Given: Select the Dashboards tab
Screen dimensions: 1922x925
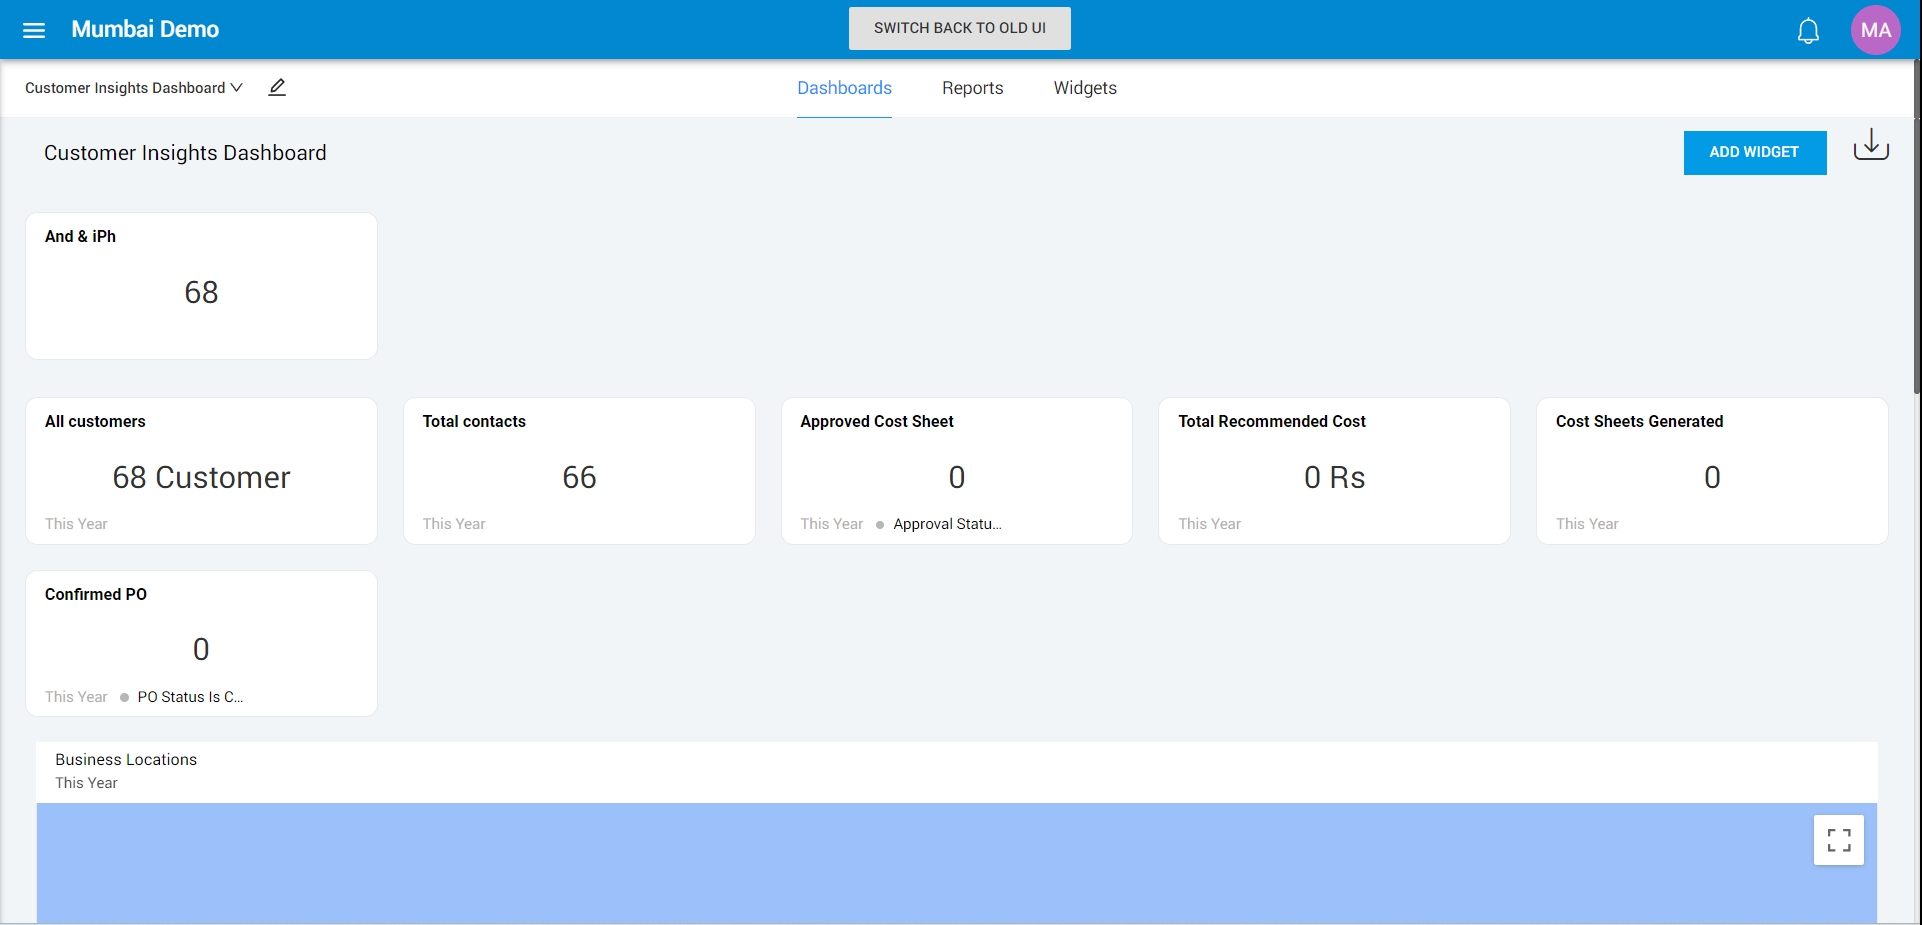Looking at the screenshot, I should (844, 88).
